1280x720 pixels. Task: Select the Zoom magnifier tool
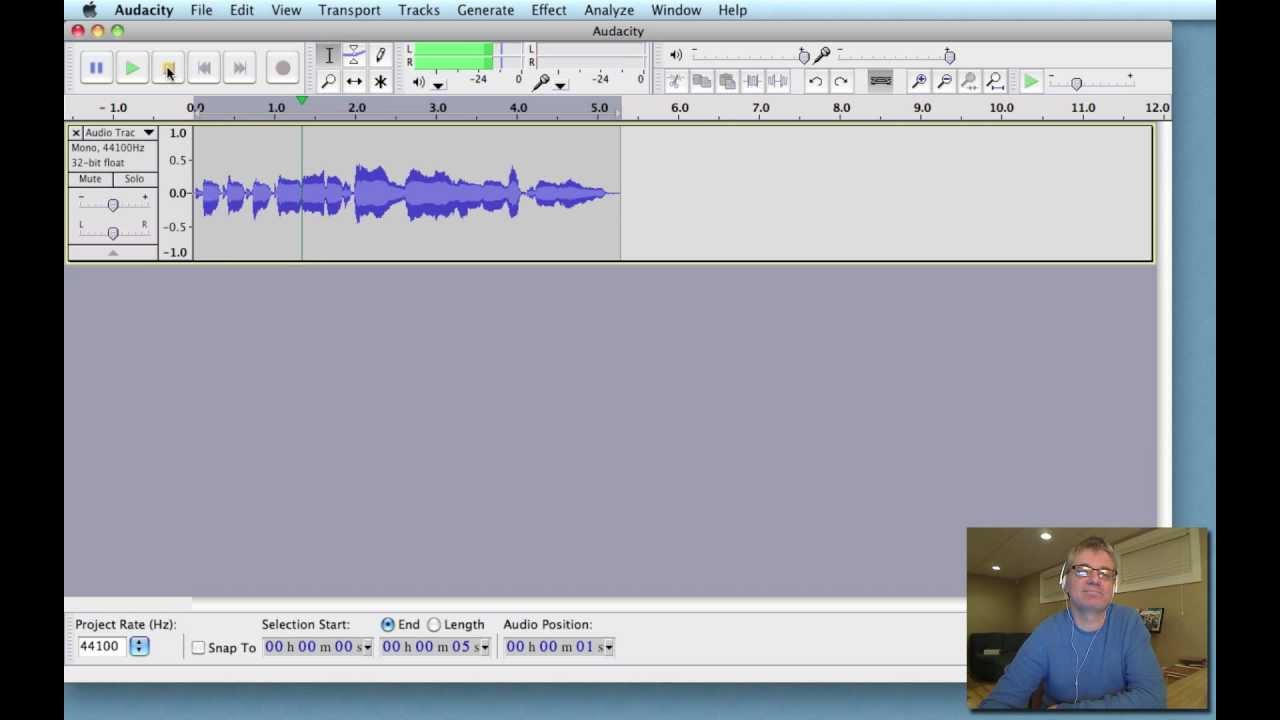click(329, 81)
